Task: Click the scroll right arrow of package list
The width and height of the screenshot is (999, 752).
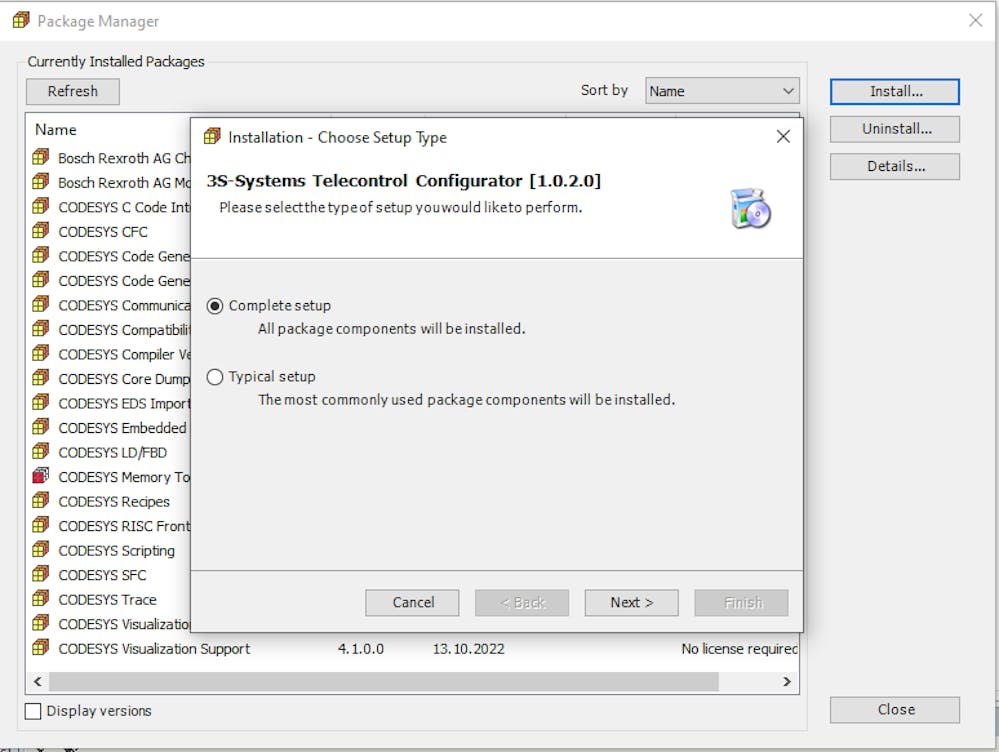Action: (x=787, y=681)
